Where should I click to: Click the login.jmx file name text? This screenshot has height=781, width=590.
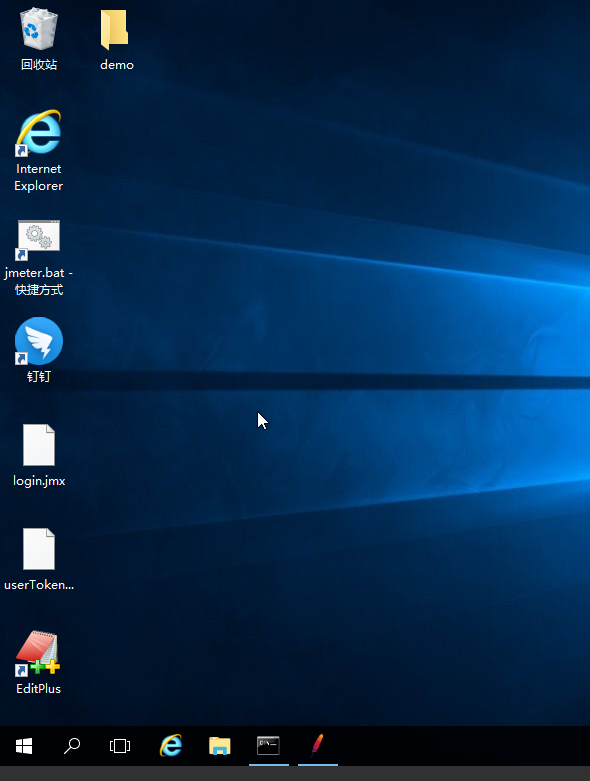[39, 481]
